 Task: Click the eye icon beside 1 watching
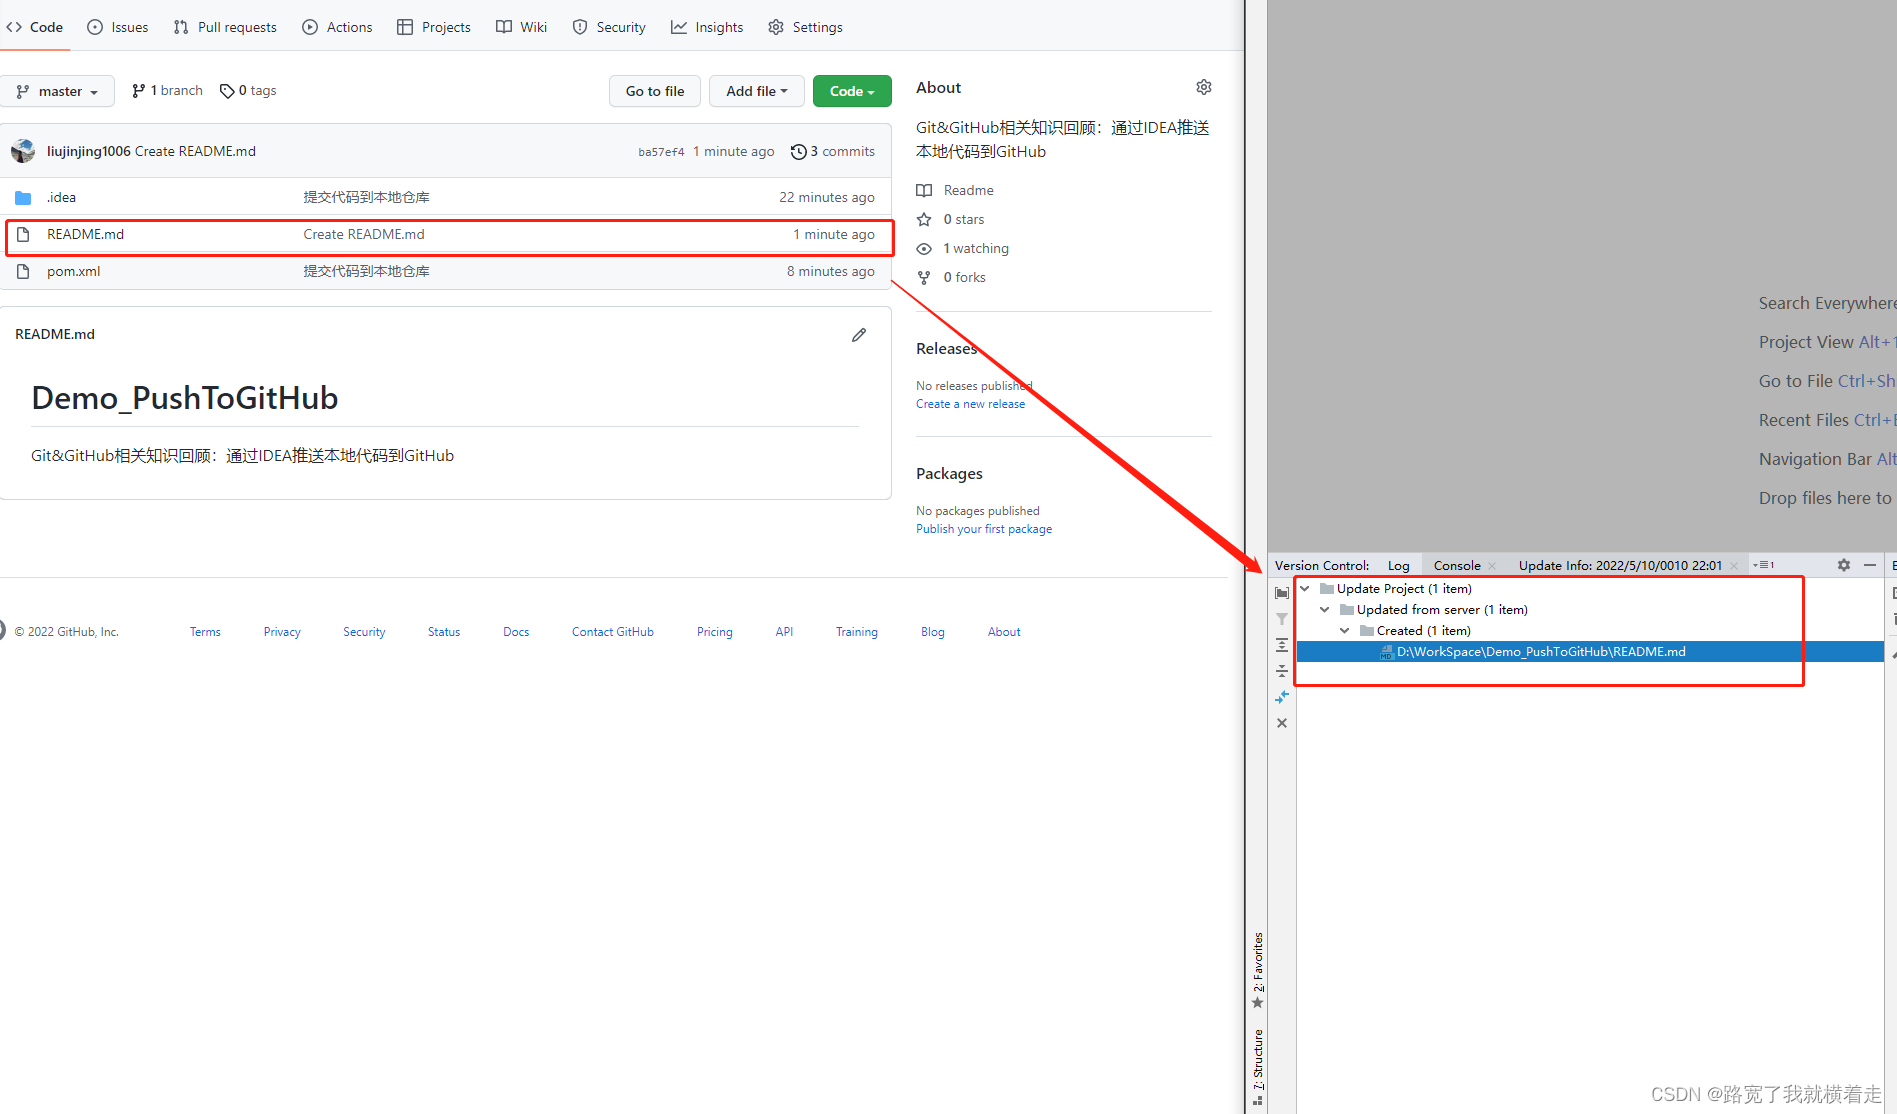924,249
